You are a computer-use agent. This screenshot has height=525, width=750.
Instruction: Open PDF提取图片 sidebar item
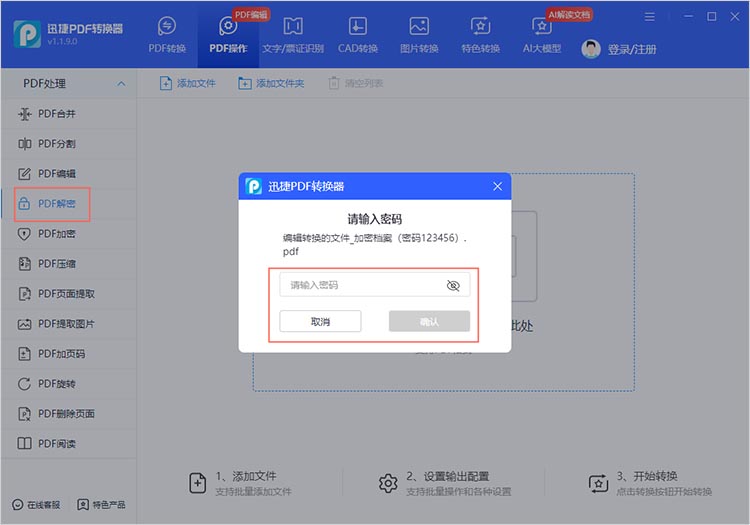[68, 324]
